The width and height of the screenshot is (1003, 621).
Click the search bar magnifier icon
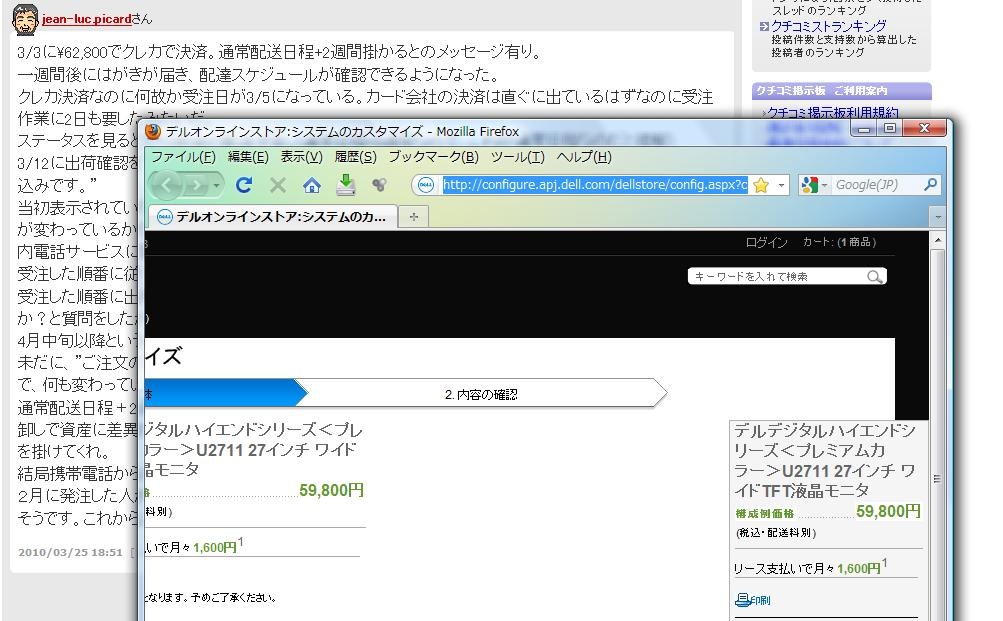930,185
